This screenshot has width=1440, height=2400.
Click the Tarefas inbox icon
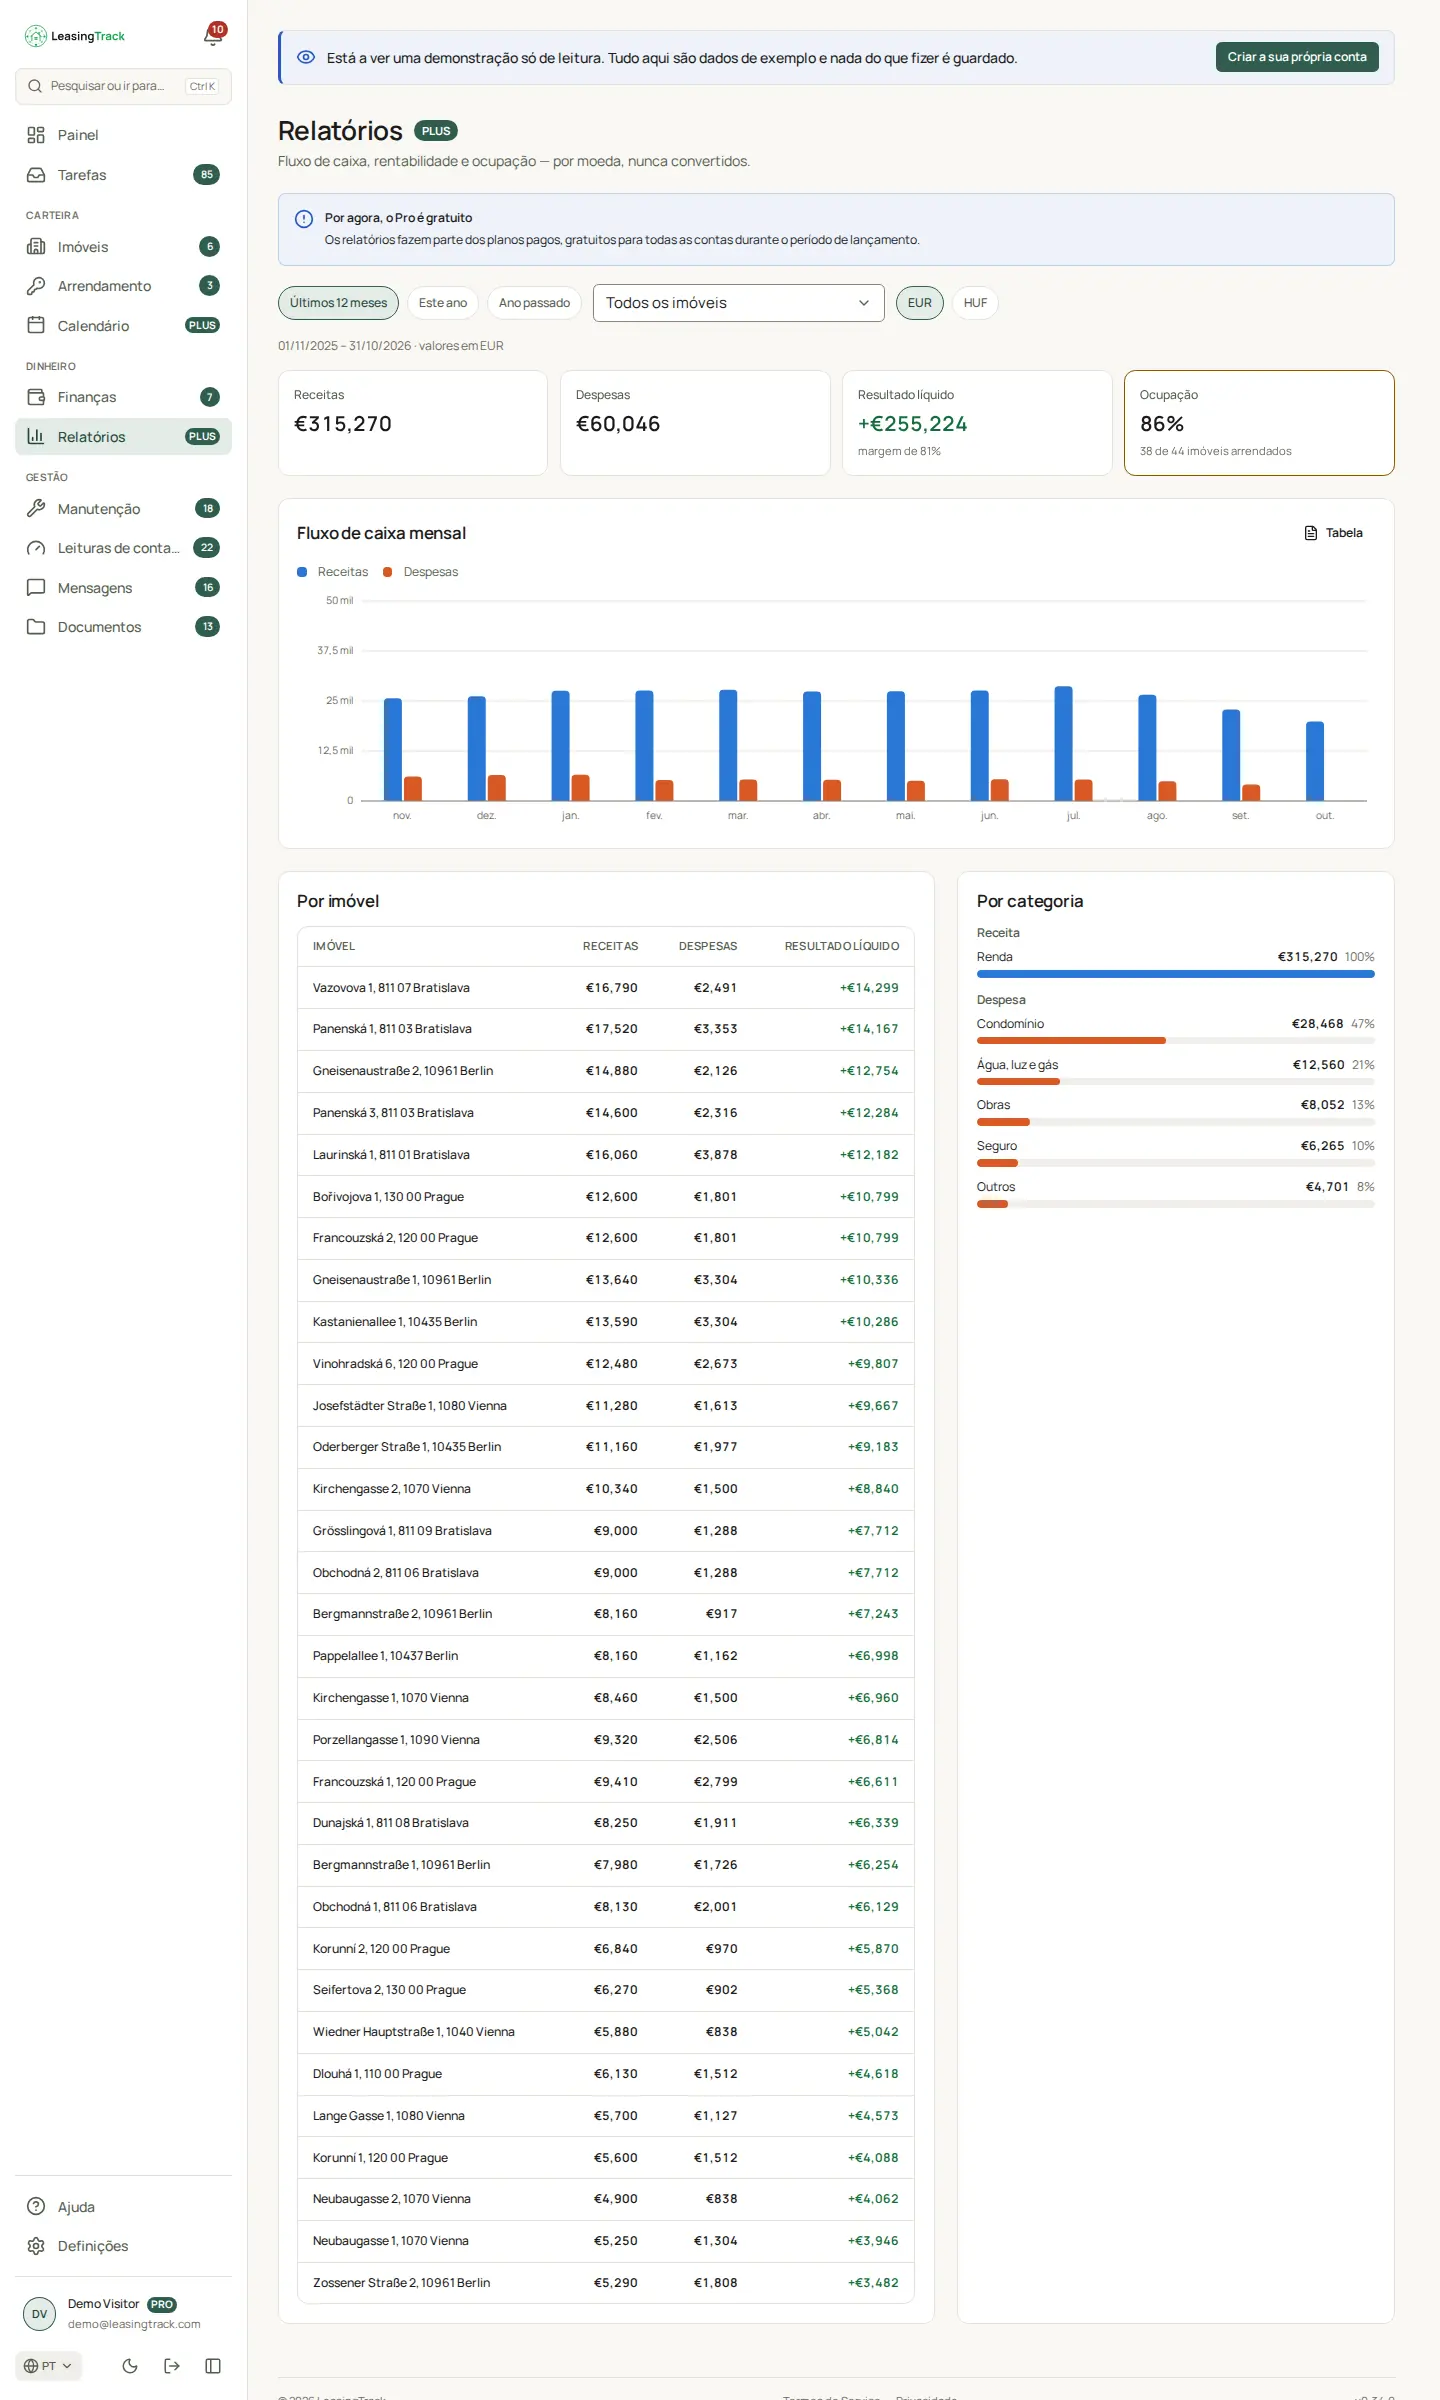tap(36, 175)
